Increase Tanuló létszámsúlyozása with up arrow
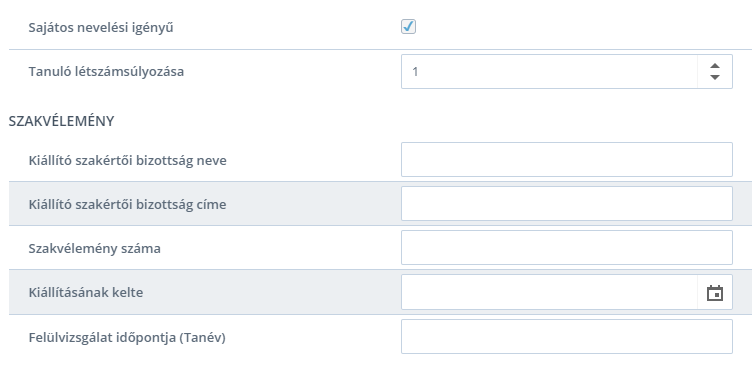The height and width of the screenshot is (385, 752). [x=715, y=66]
